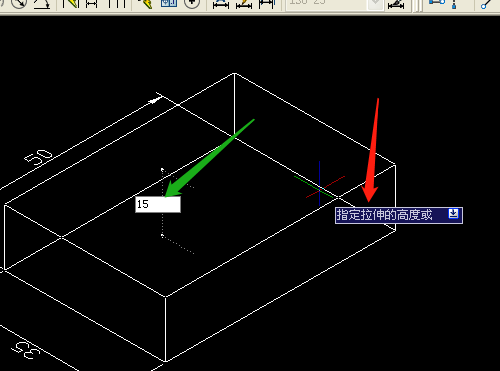Select the Dimension Edit tool
The width and height of the screenshot is (500, 371).
[x=221, y=4]
